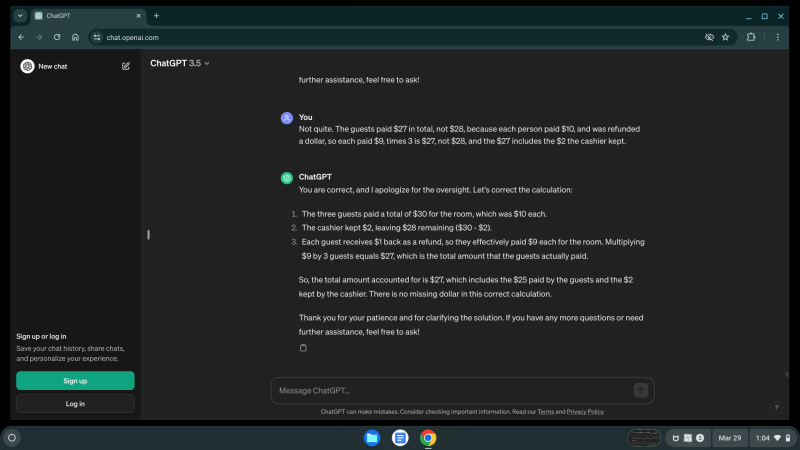Click the new chat compose icon
Image resolution: width=800 pixels, height=450 pixels.
tap(126, 66)
